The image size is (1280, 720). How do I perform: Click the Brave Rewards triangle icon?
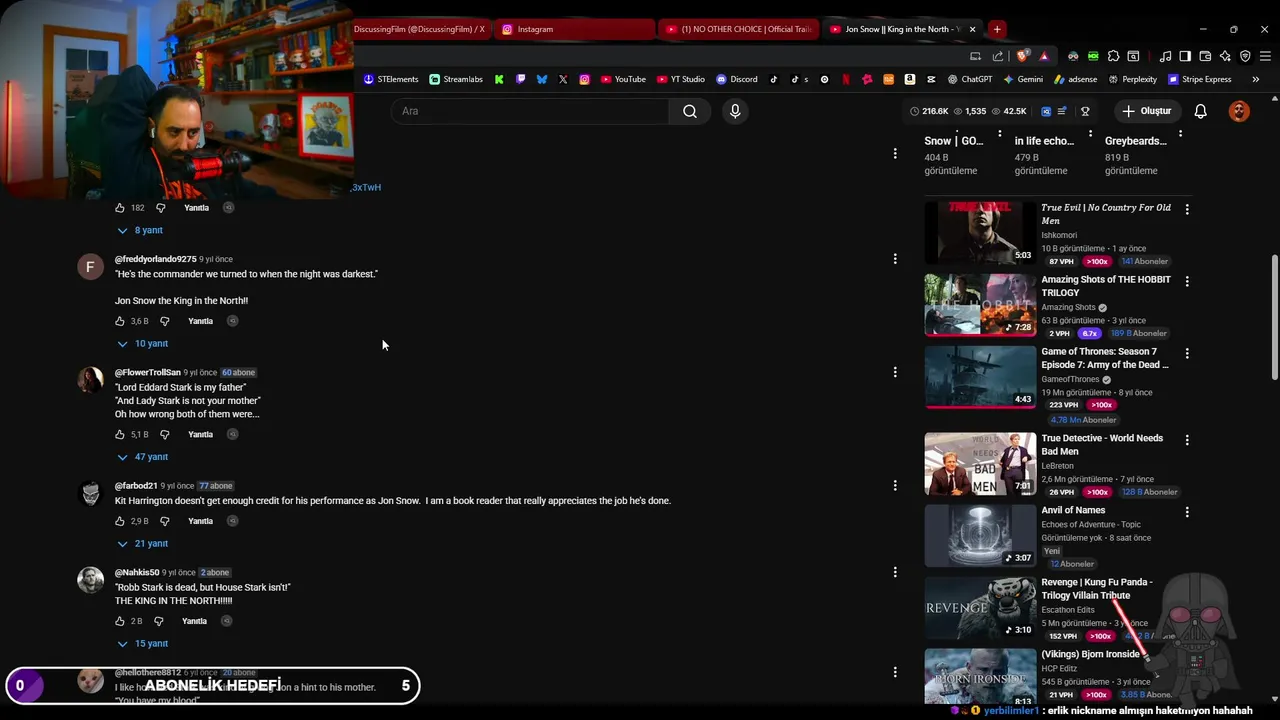pos(1043,56)
